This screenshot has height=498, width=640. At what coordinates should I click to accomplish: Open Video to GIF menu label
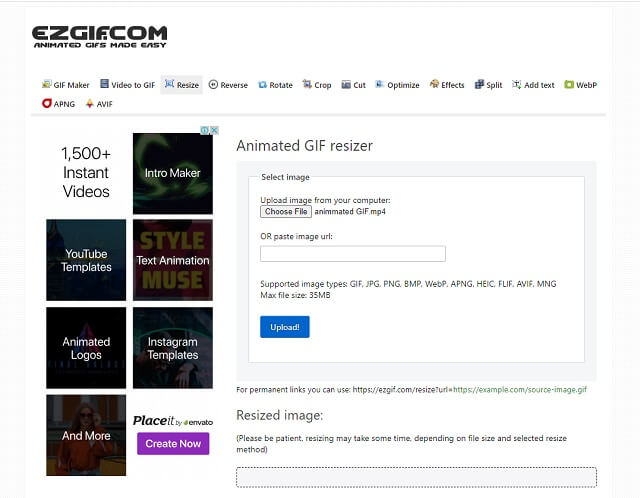point(133,85)
